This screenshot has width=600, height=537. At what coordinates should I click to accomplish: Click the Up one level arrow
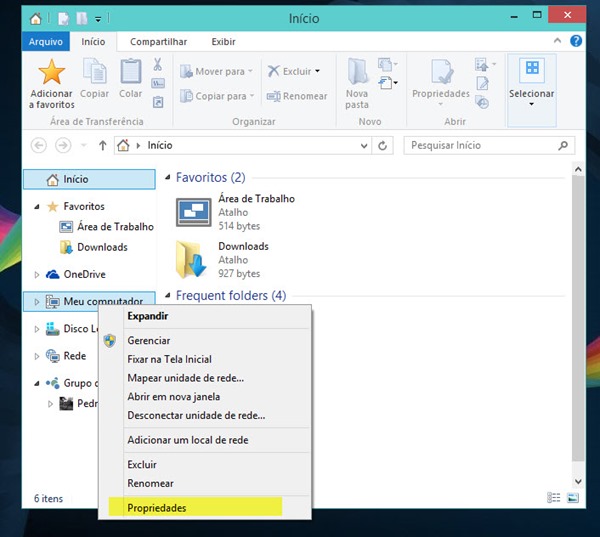pos(102,145)
